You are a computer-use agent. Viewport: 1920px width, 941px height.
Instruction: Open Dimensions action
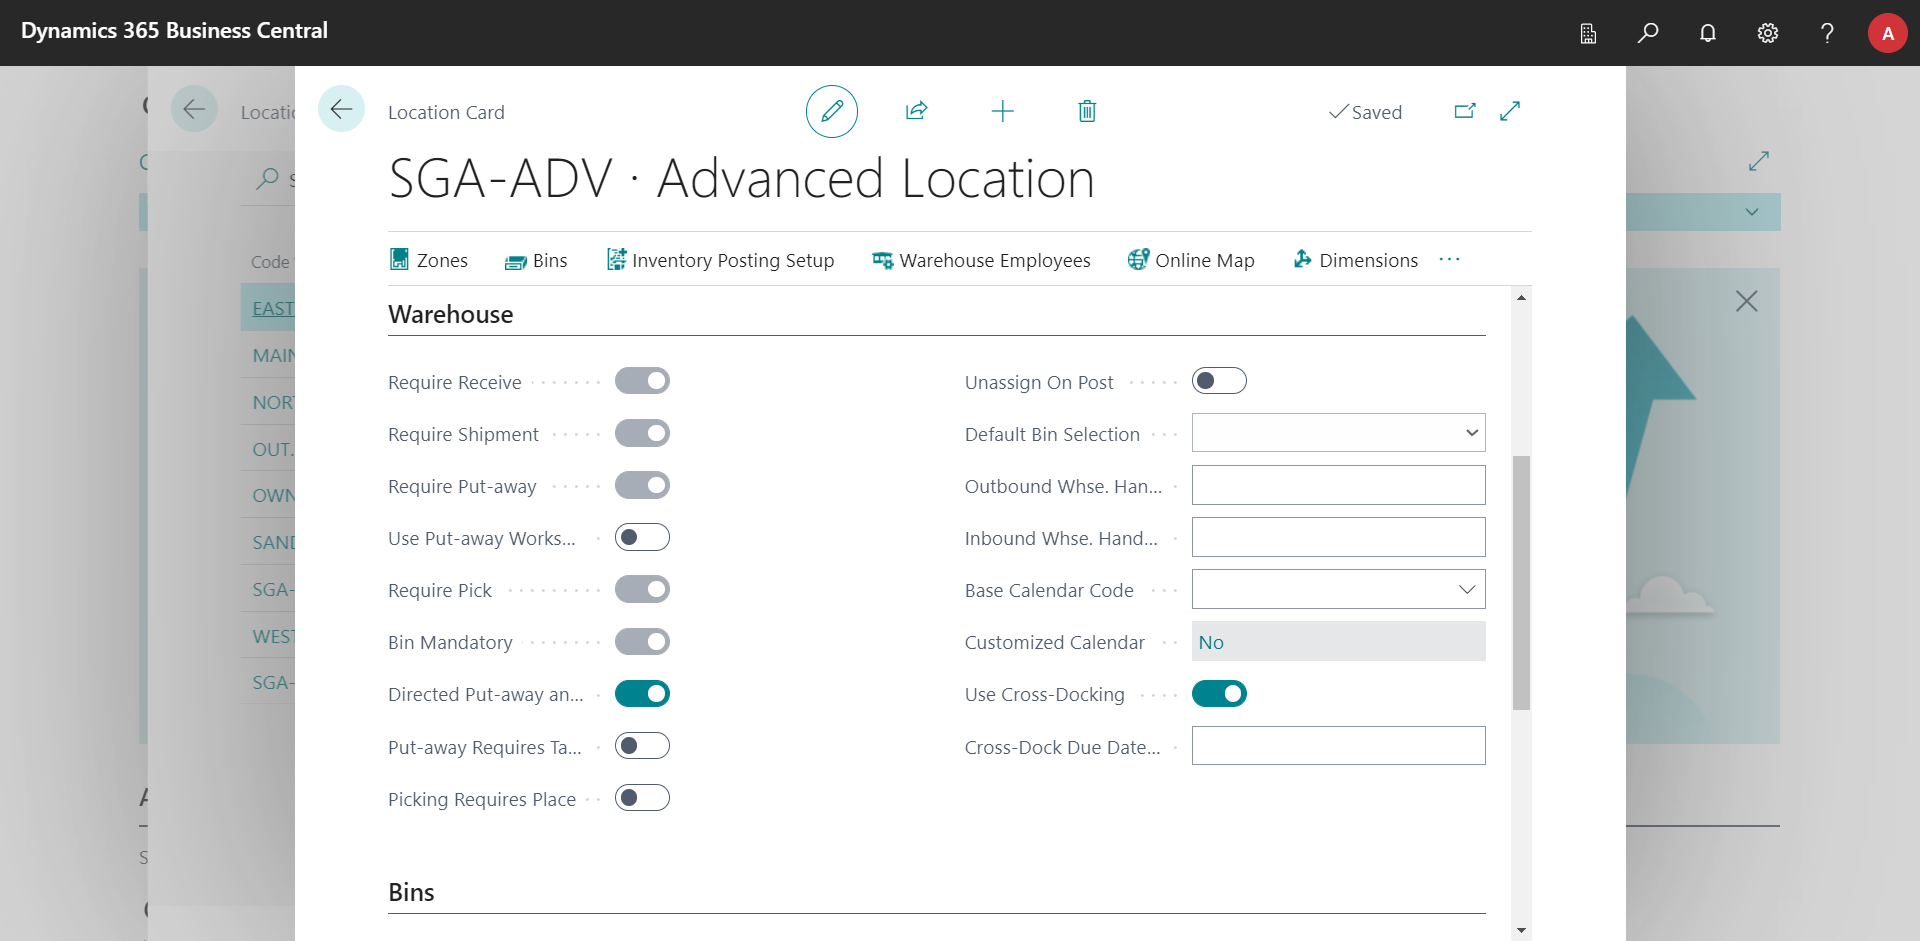[1355, 260]
